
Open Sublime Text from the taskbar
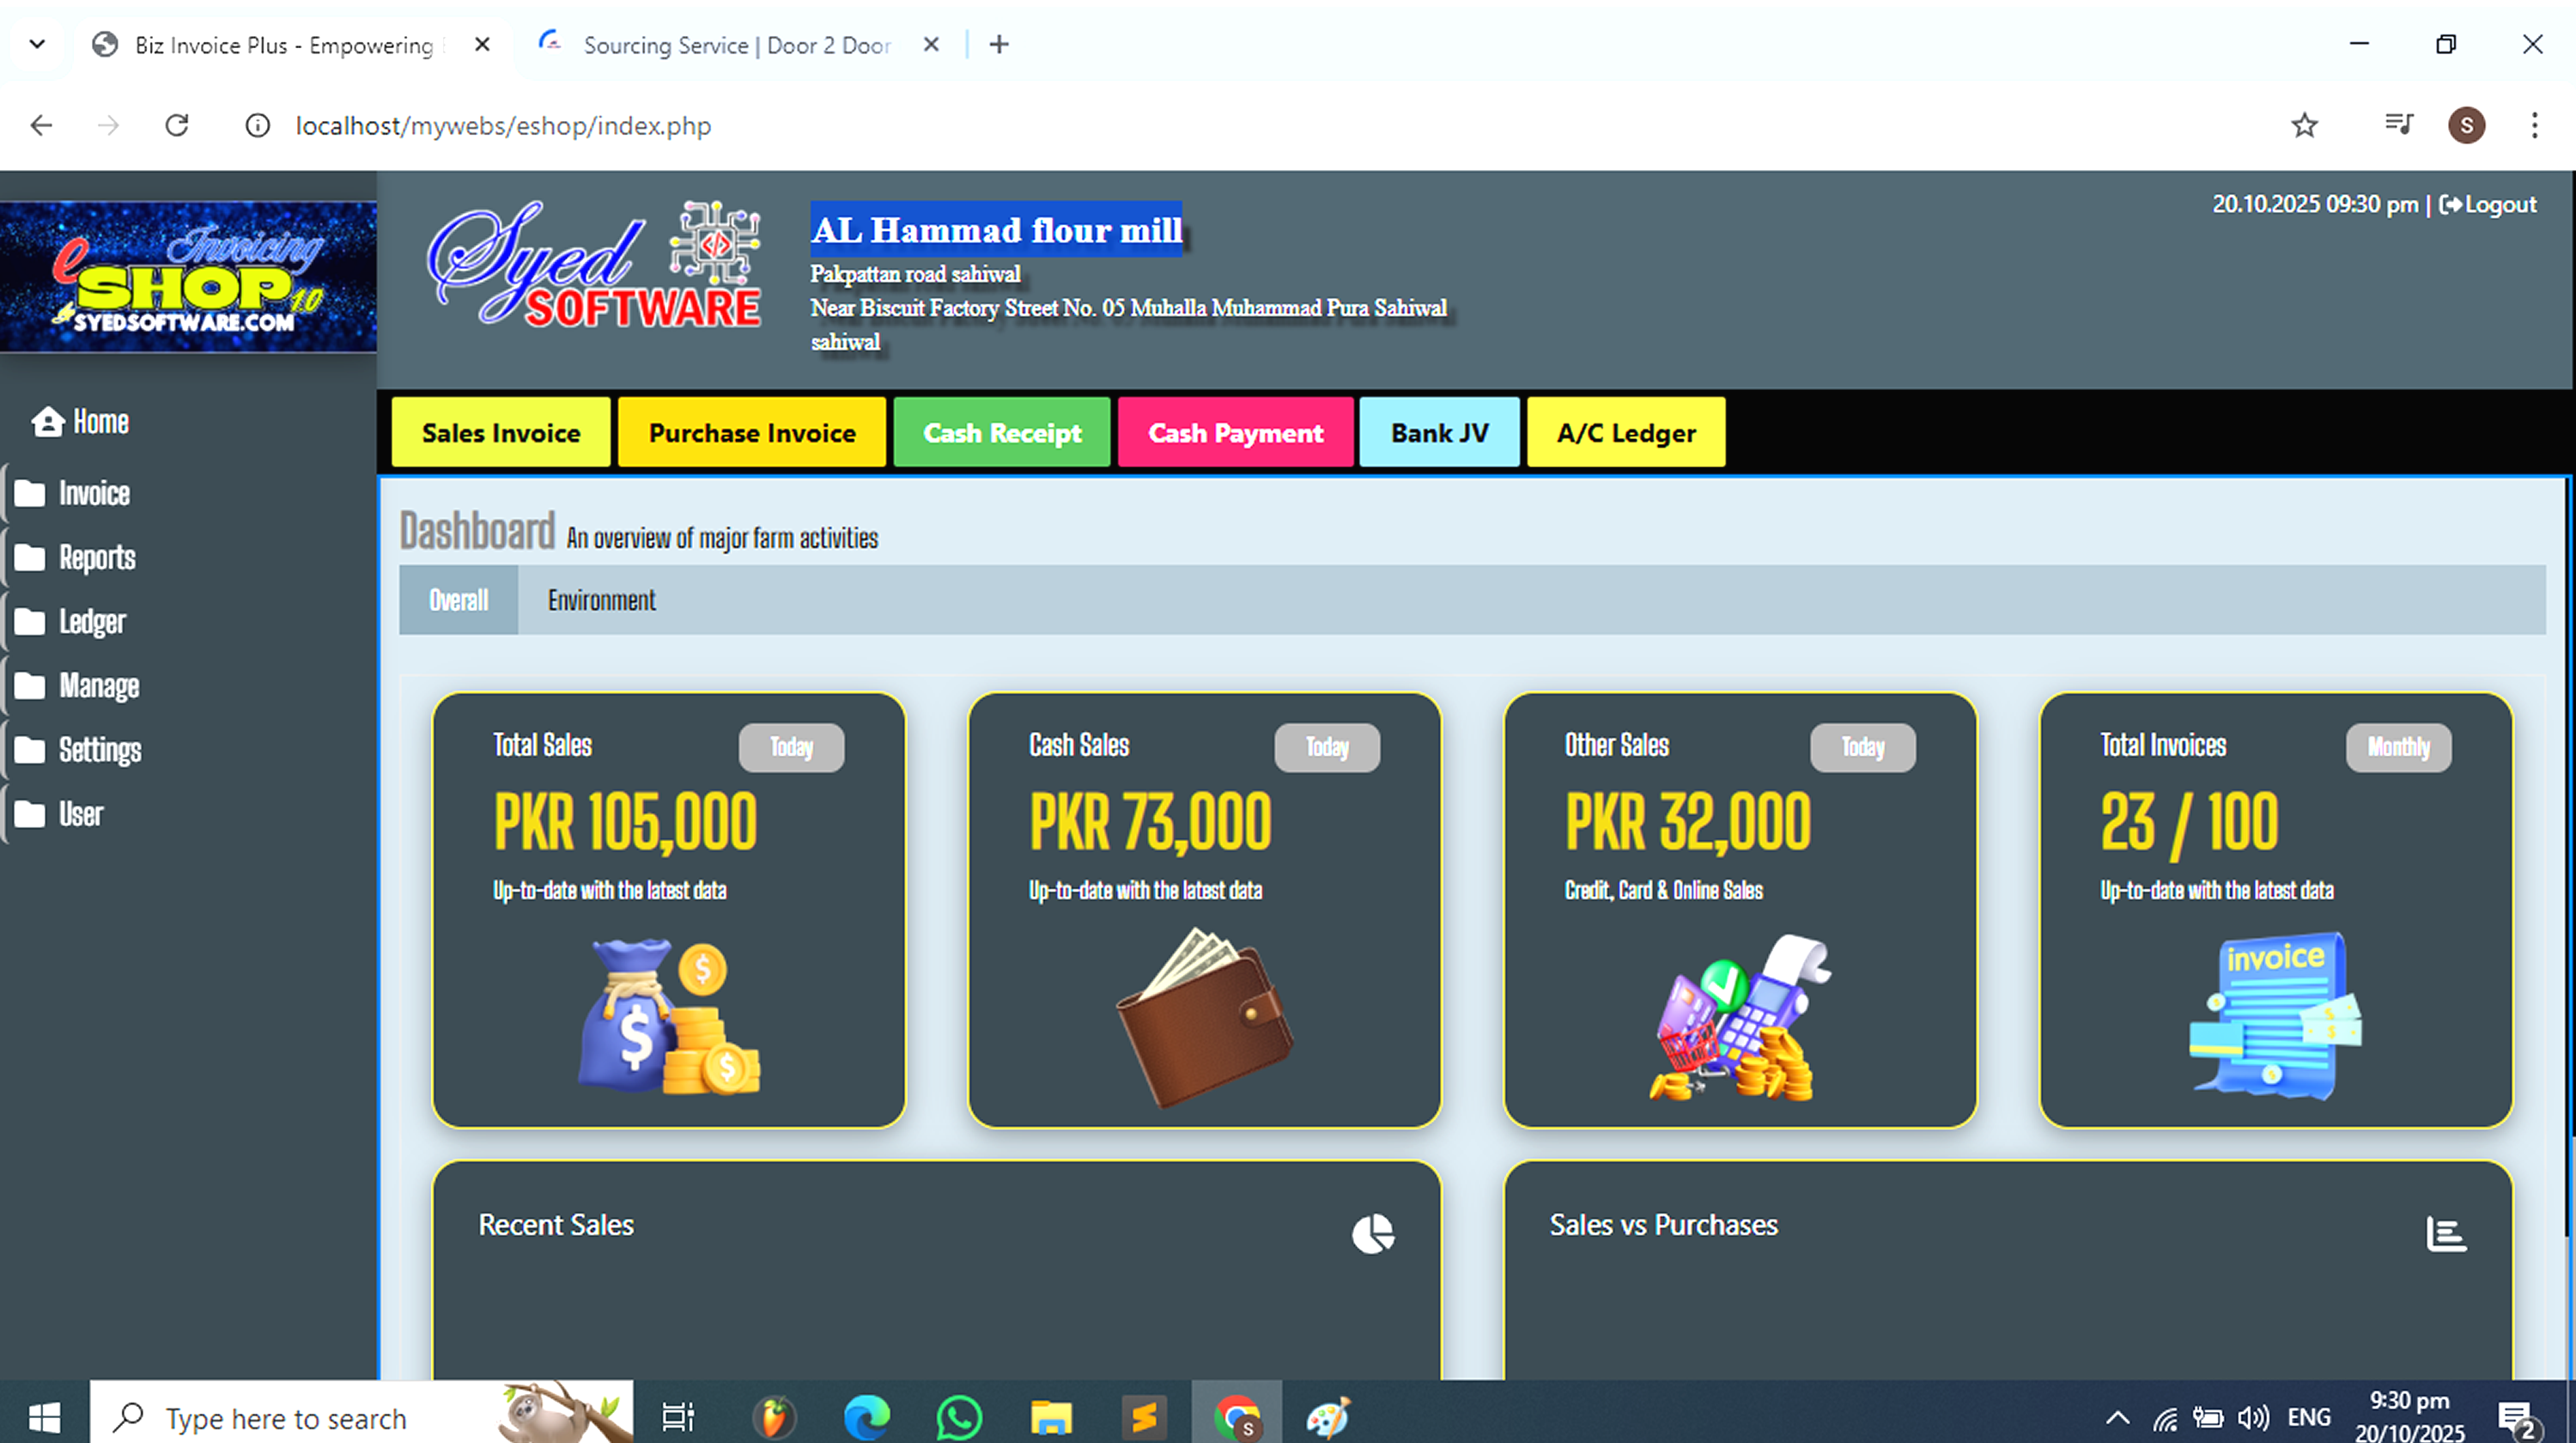1144,1416
